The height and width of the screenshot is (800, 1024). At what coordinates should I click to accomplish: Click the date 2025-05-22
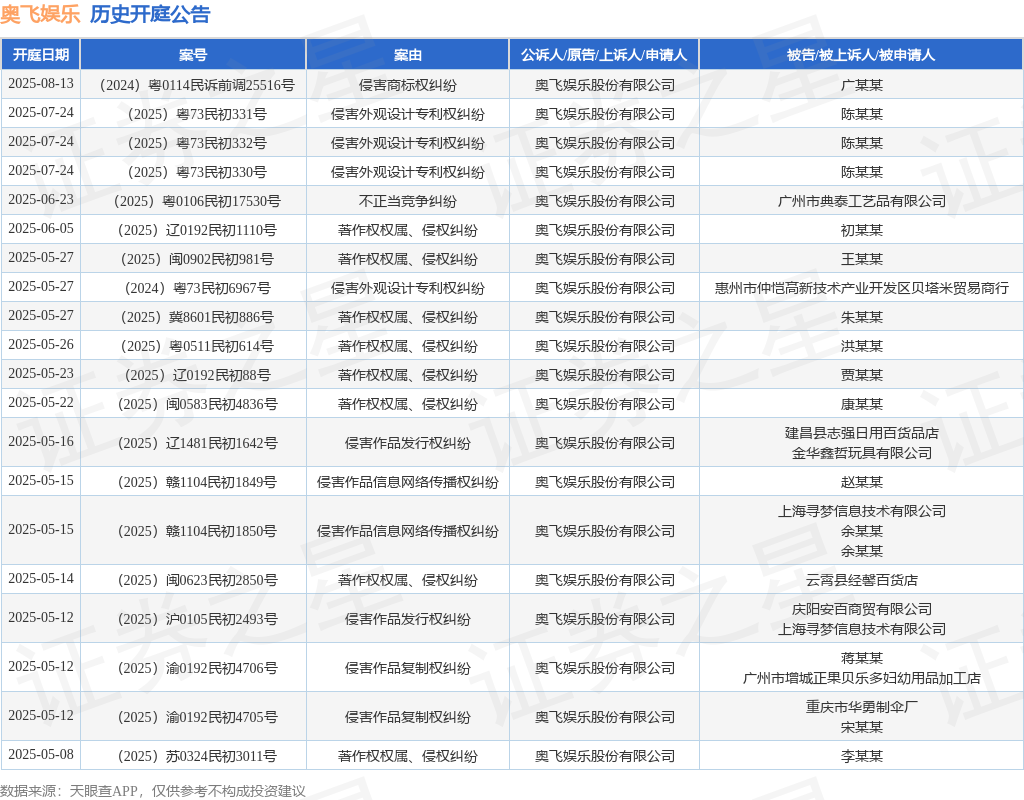point(40,402)
